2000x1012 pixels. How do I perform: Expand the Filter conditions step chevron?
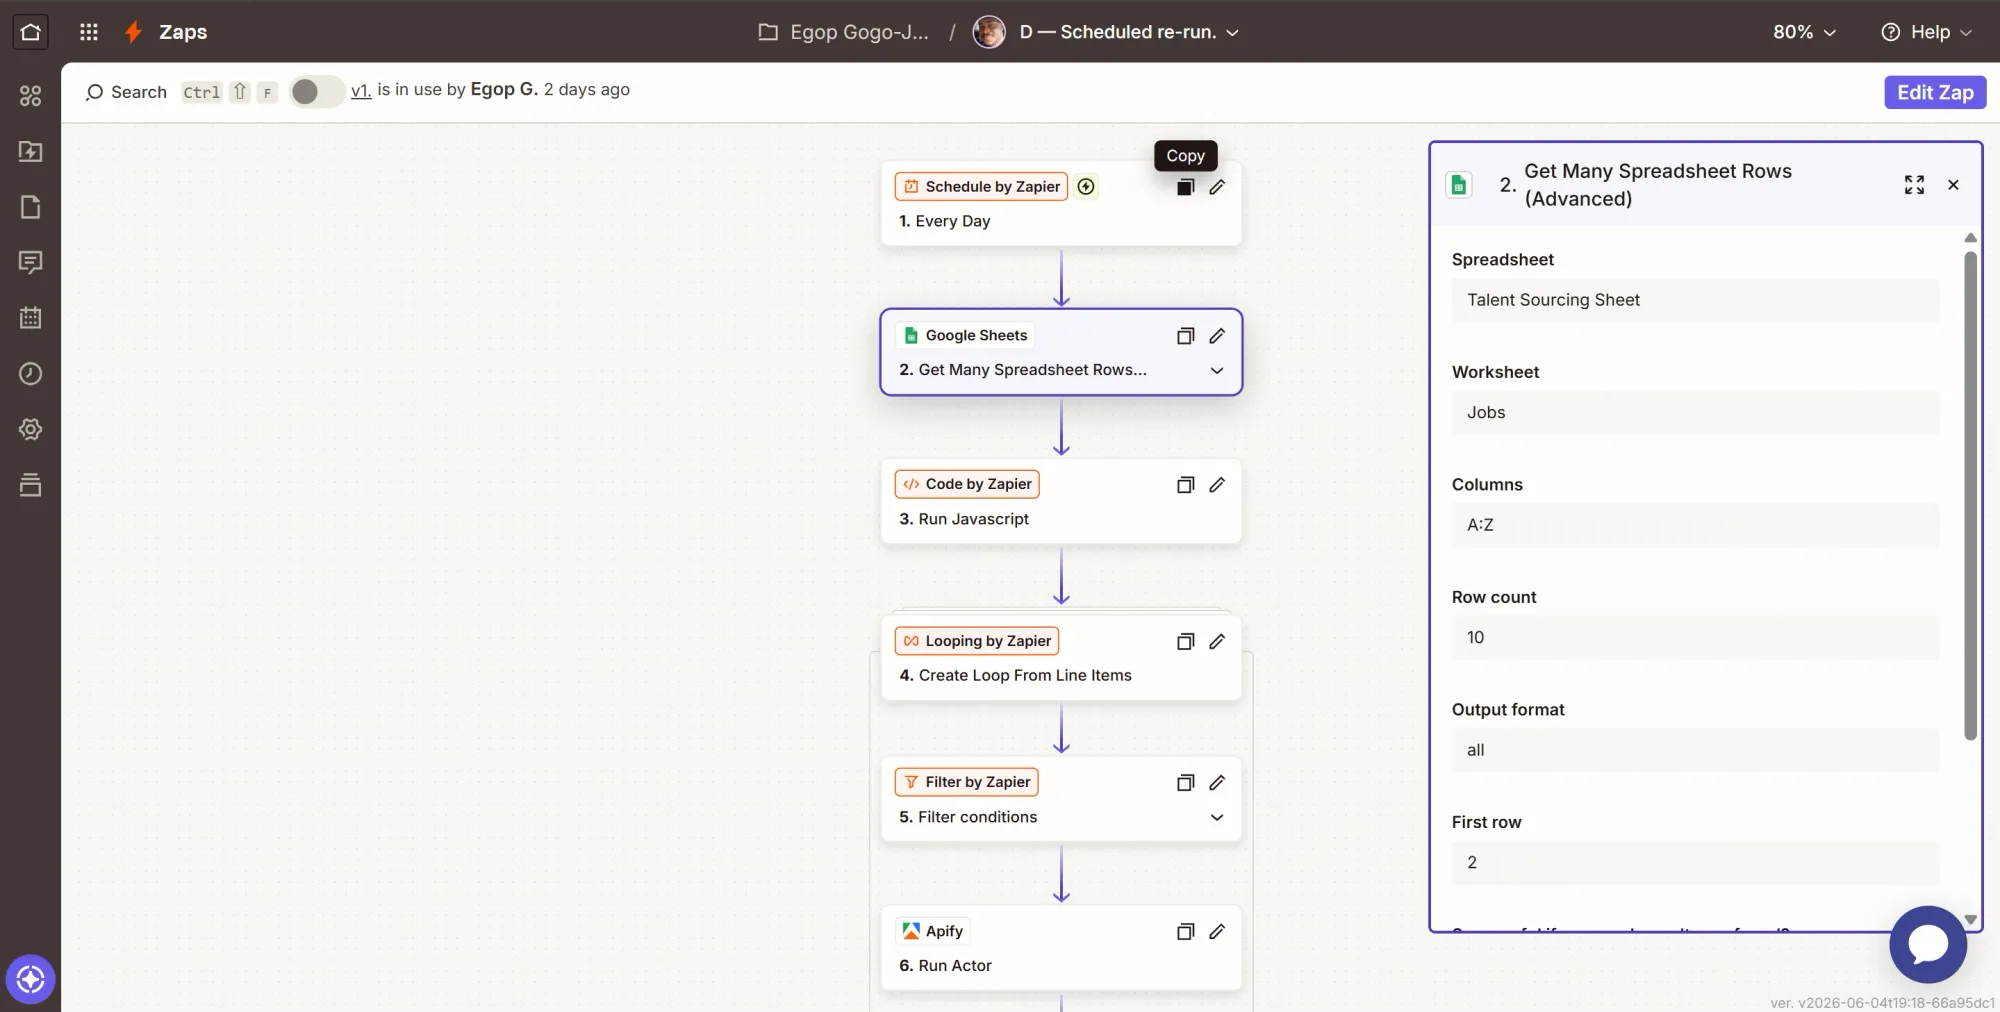1217,818
